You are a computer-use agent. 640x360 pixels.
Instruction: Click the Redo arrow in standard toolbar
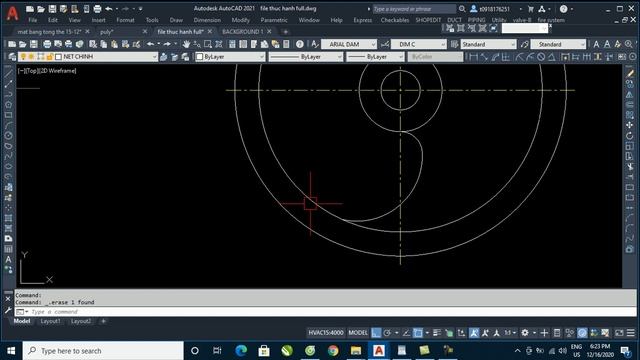pos(167,44)
